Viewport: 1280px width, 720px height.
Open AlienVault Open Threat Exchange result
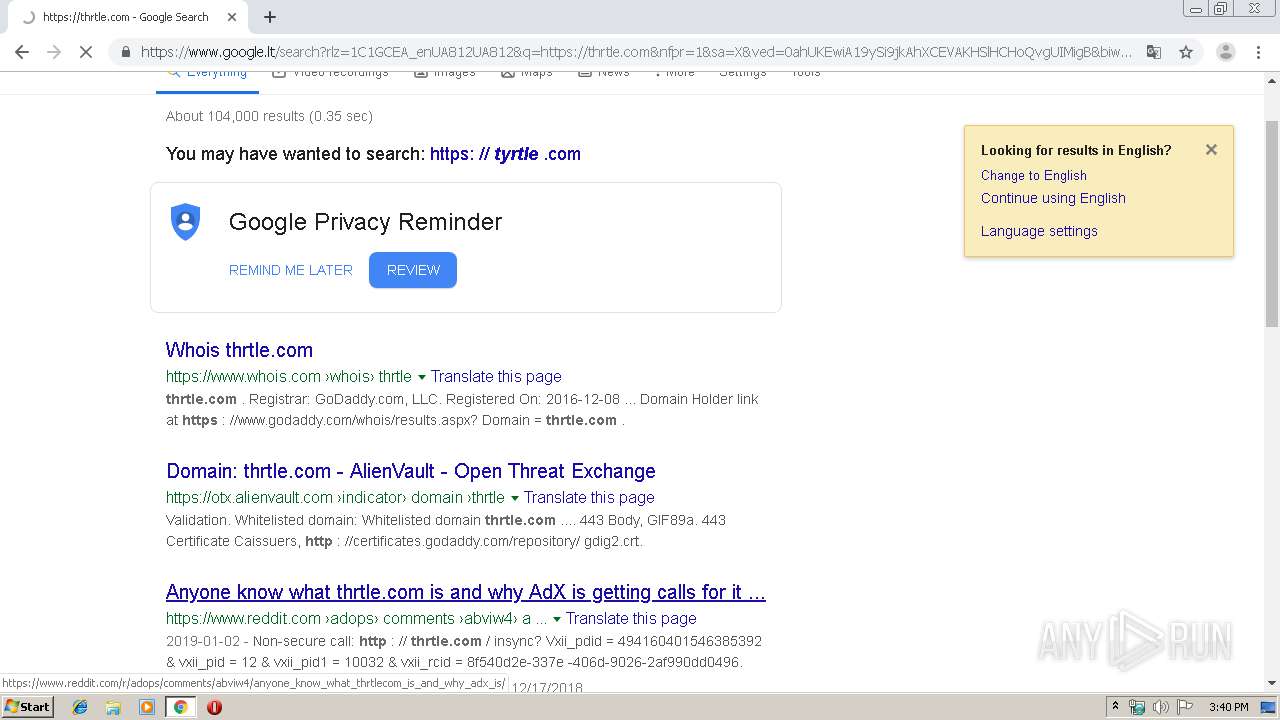(411, 471)
